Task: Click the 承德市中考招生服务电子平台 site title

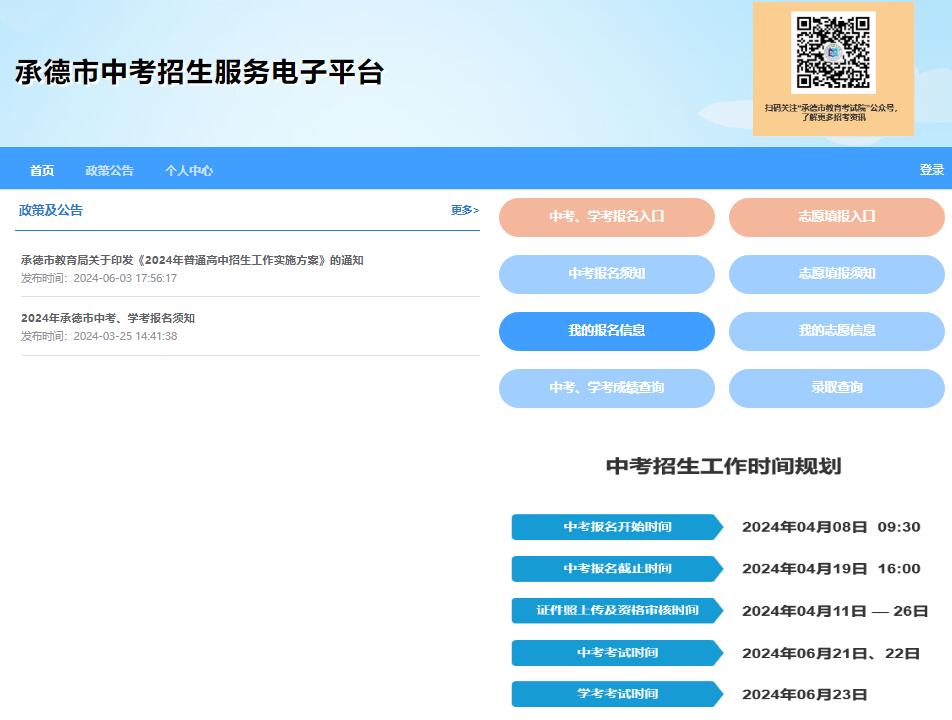Action: (199, 72)
